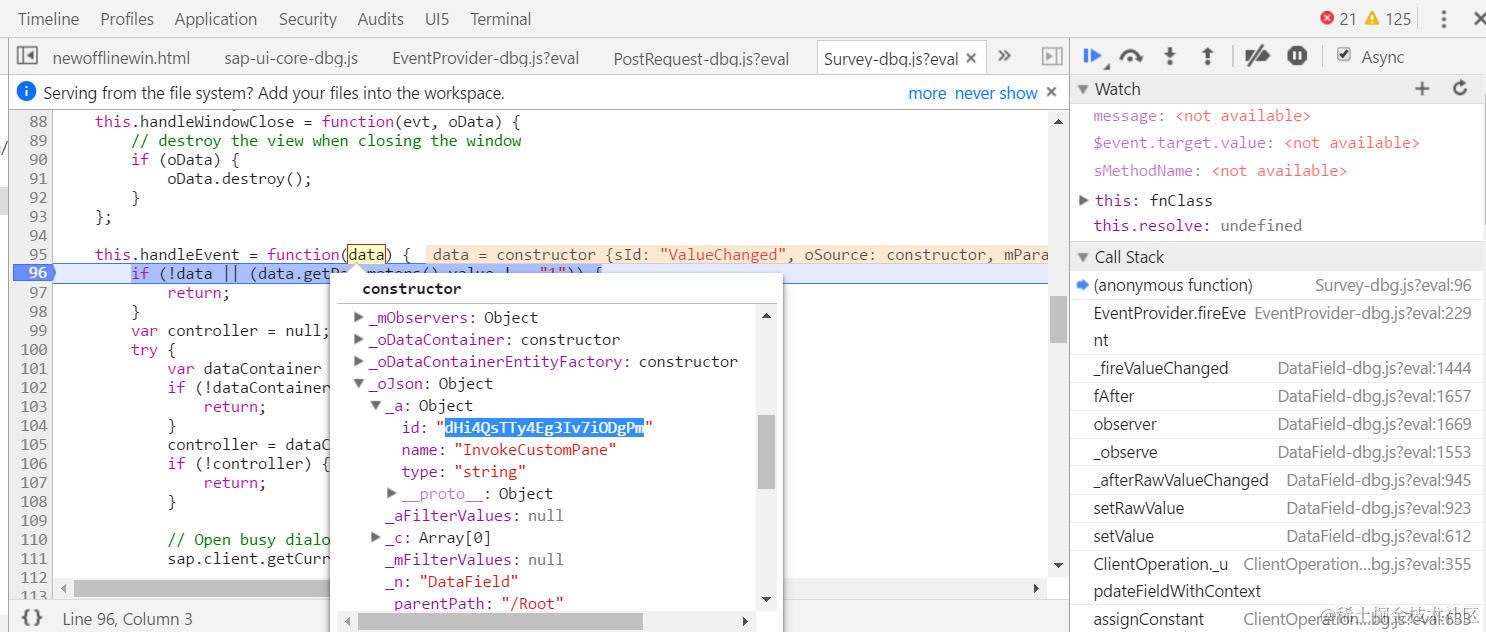Open the Audits panel

pyautogui.click(x=381, y=19)
